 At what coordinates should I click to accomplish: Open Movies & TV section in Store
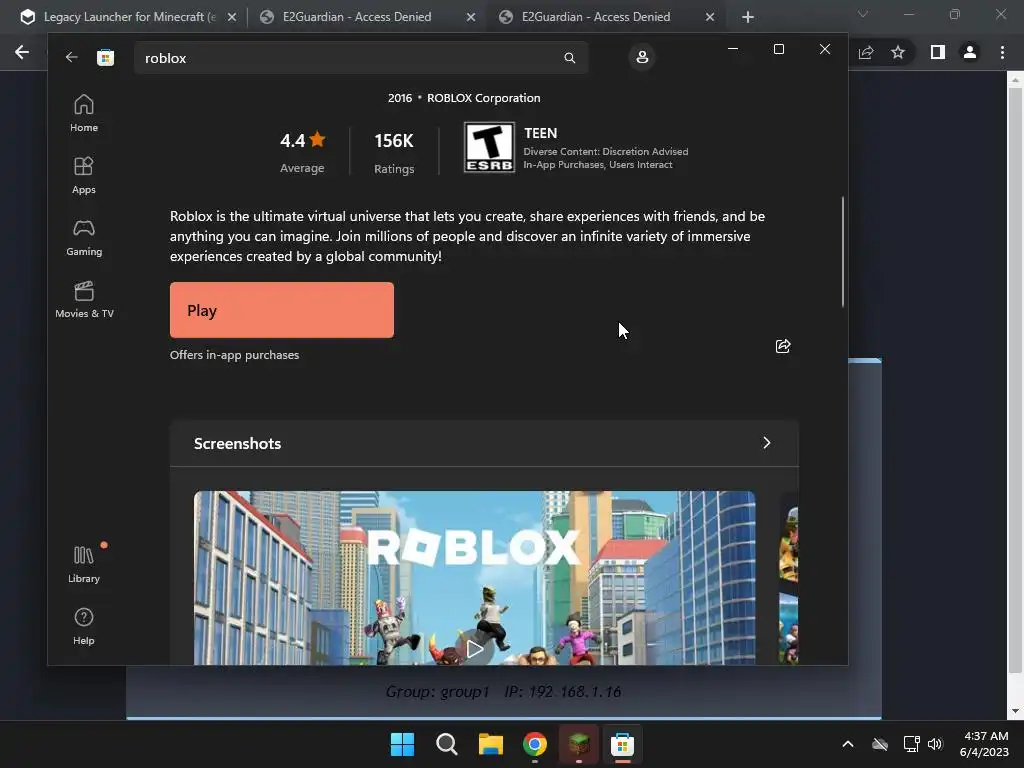[x=84, y=299]
